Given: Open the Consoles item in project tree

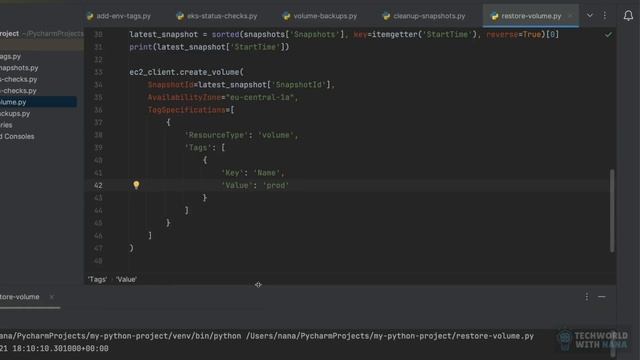Looking at the screenshot, I should [x=17, y=136].
